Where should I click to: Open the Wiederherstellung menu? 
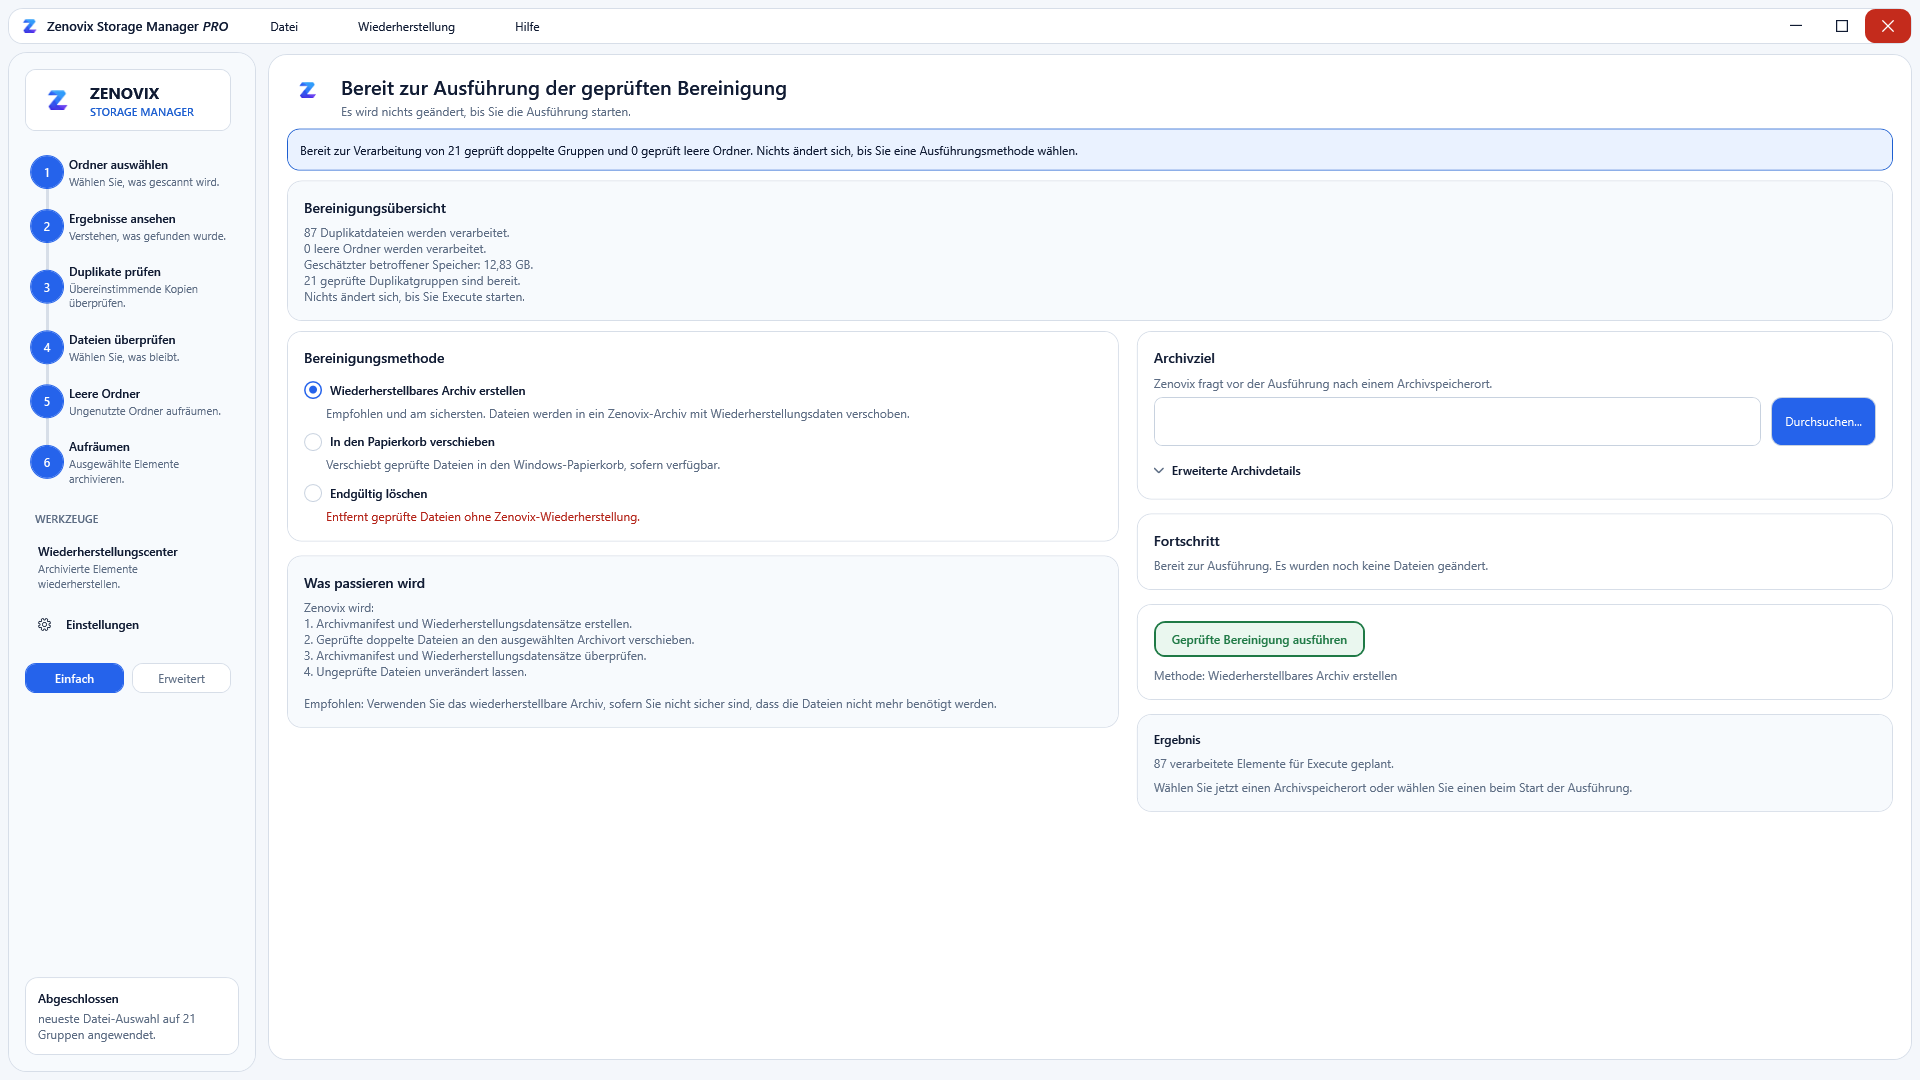click(x=406, y=27)
